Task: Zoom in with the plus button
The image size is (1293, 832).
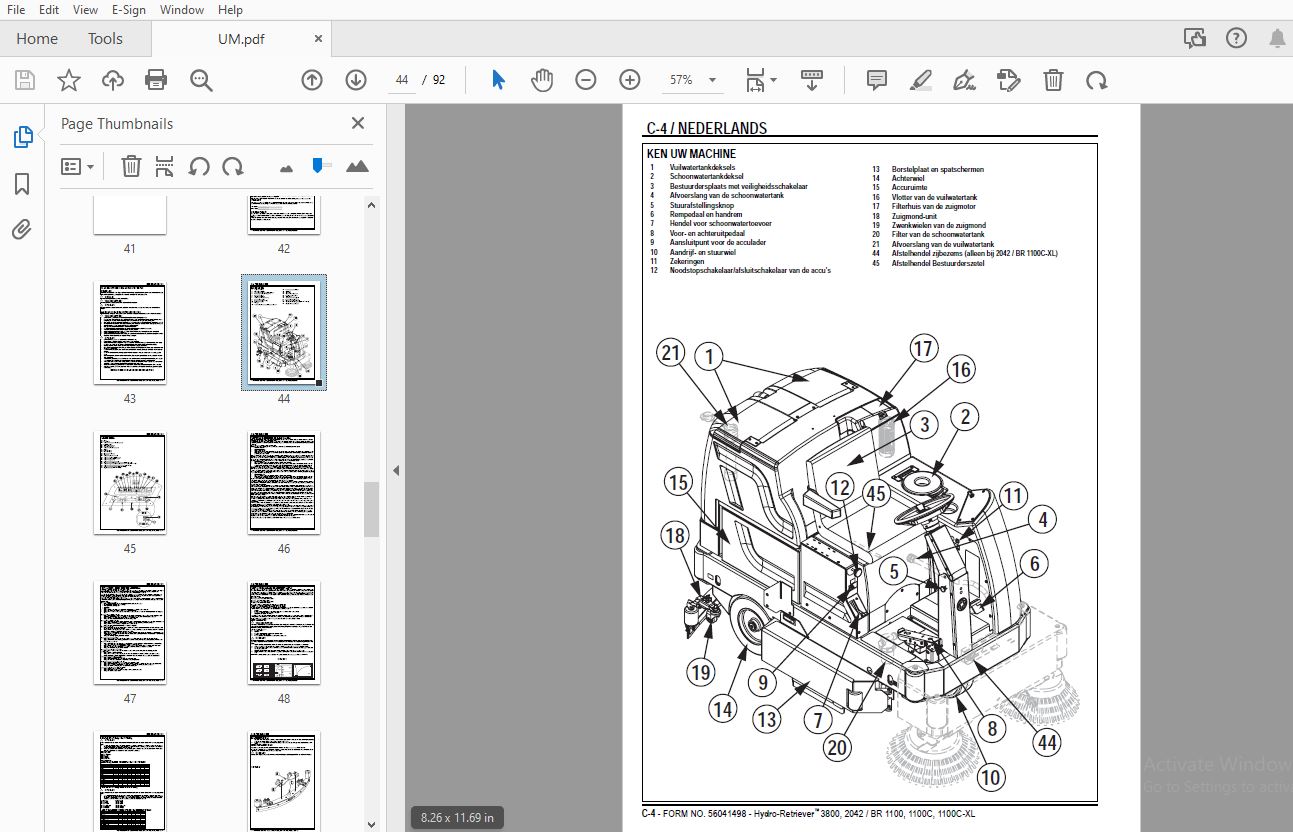Action: (x=630, y=80)
